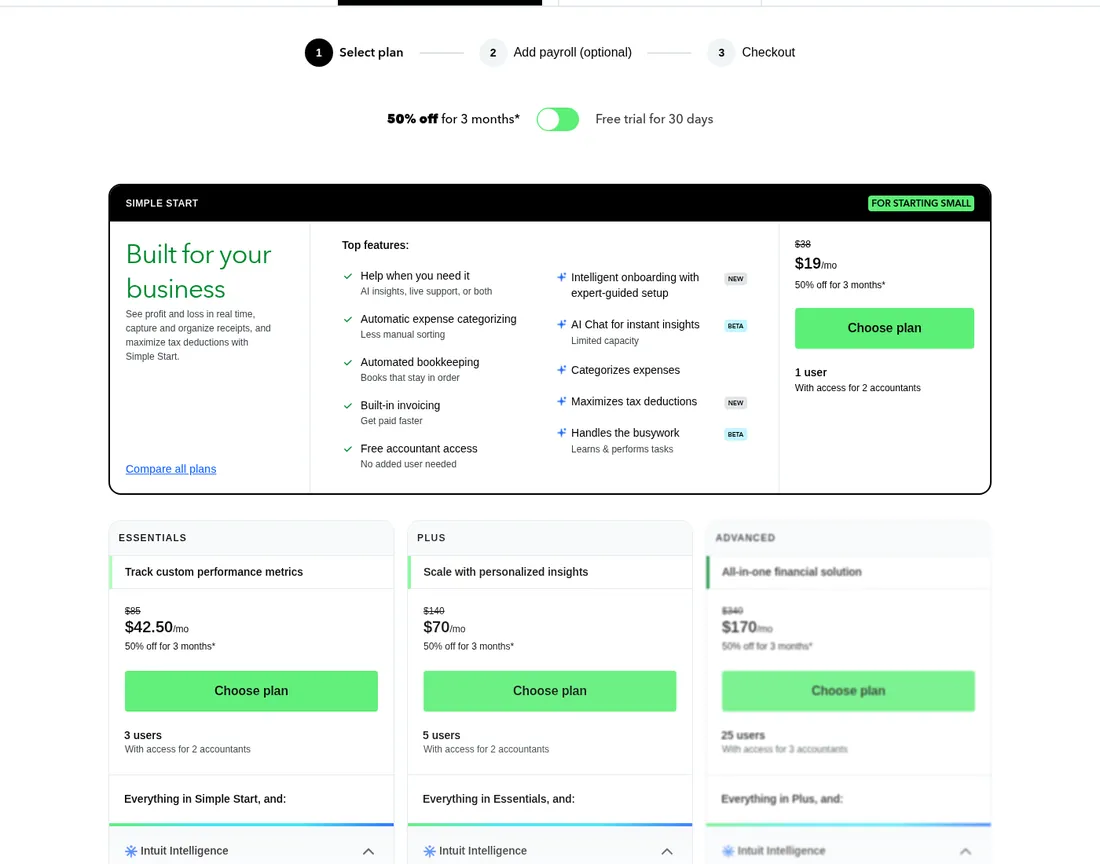Click checkmark beside Automated bookkeeping
The image size is (1100, 864).
(348, 363)
